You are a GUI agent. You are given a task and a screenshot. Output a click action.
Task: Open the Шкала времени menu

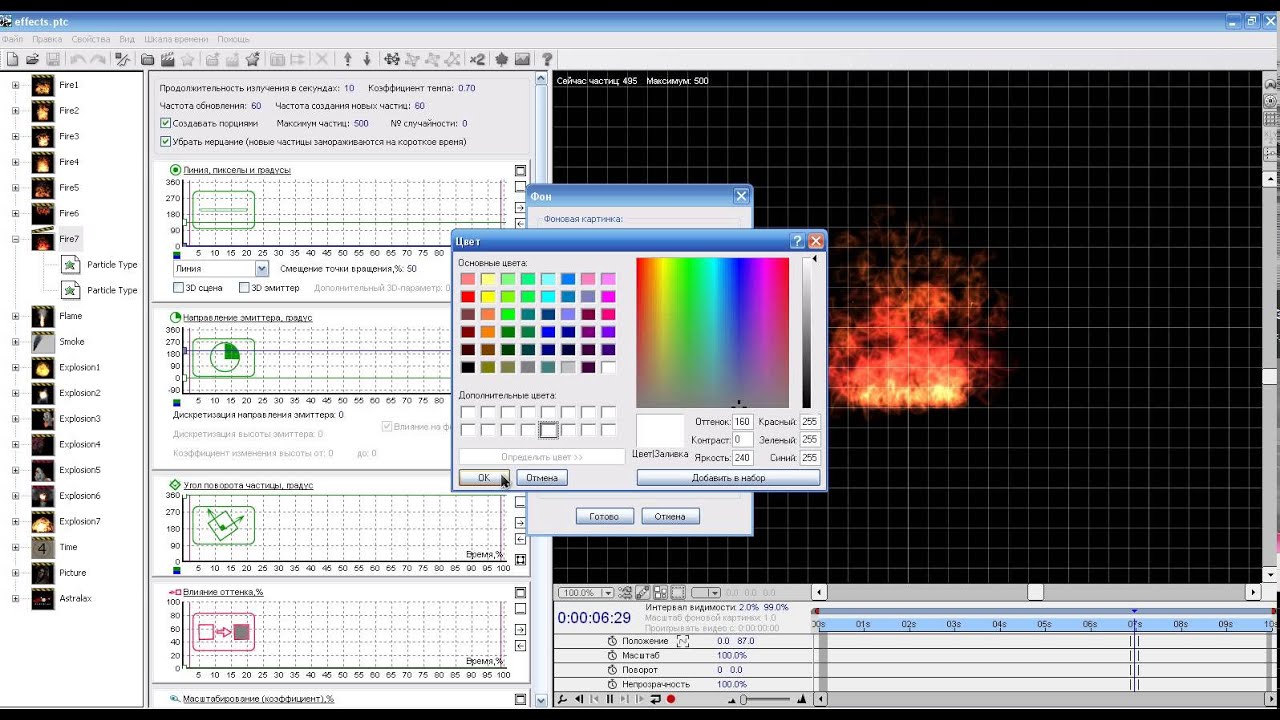coord(176,39)
